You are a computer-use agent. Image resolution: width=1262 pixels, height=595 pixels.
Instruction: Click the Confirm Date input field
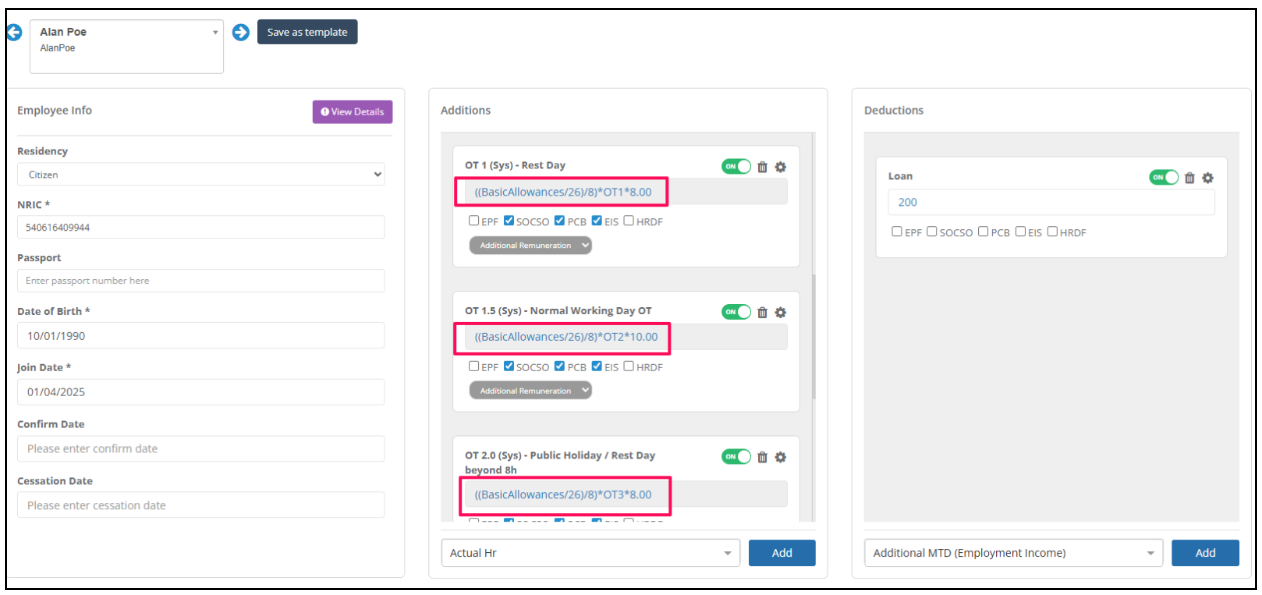click(201, 449)
